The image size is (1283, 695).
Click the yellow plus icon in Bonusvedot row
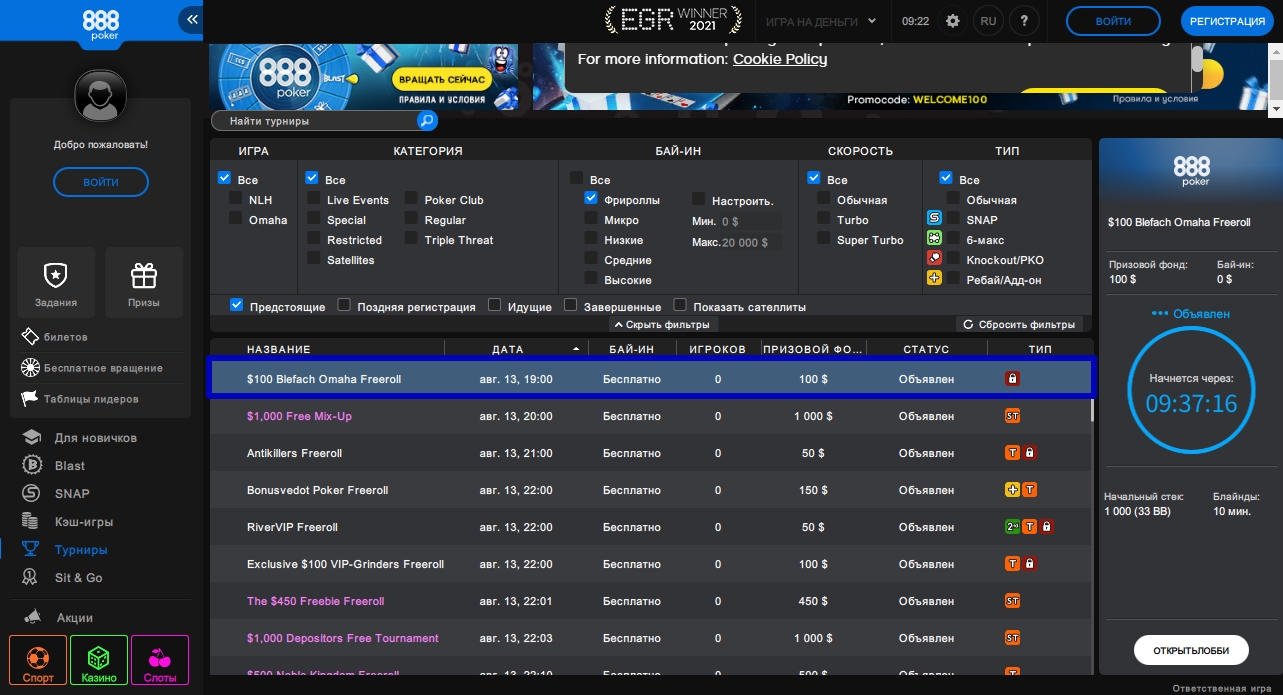[x=1012, y=490]
